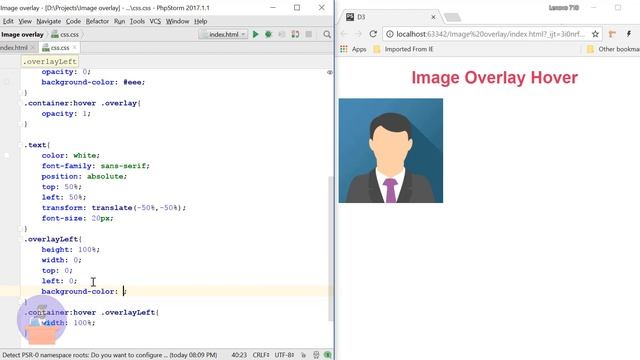This screenshot has width=640, height=360.
Task: Go back in Chrome
Action: point(344,34)
